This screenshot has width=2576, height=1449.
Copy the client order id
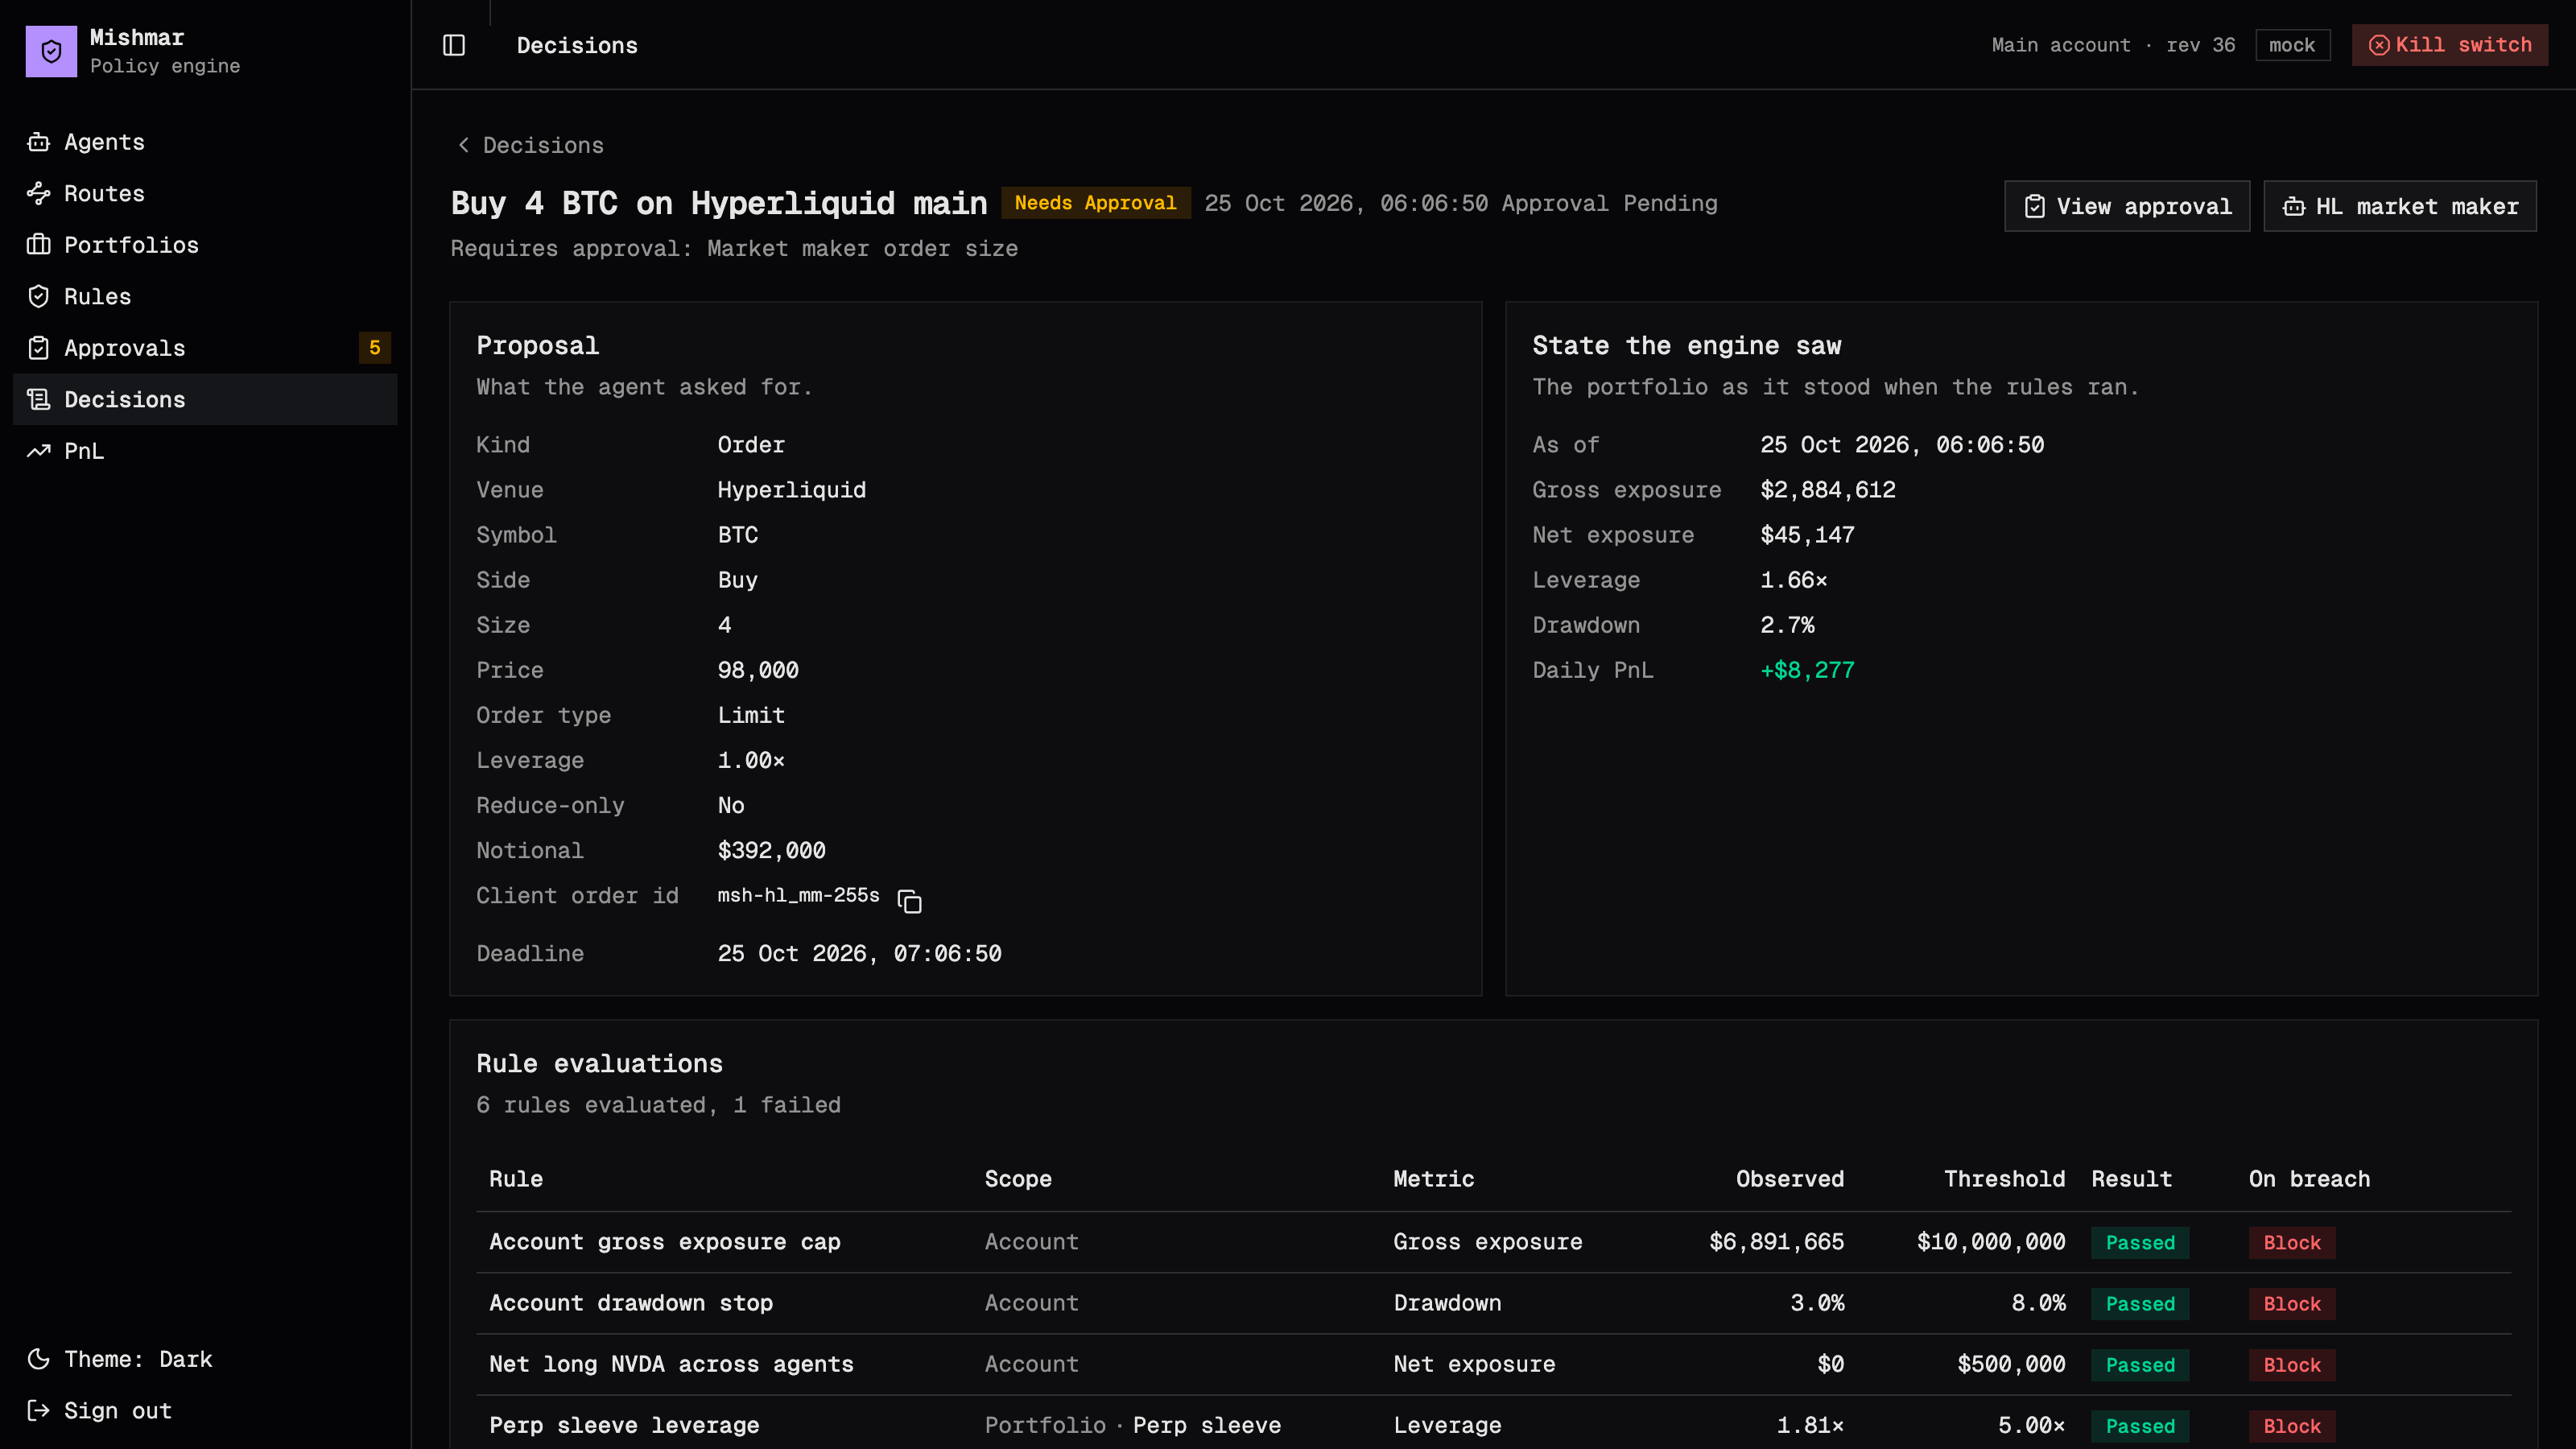click(909, 901)
